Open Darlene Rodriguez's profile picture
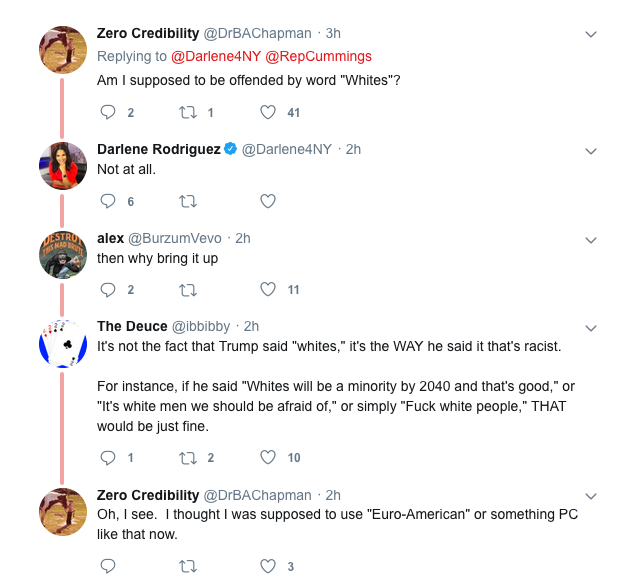Image resolution: width=634 pixels, height=578 pixels. pos(61,165)
